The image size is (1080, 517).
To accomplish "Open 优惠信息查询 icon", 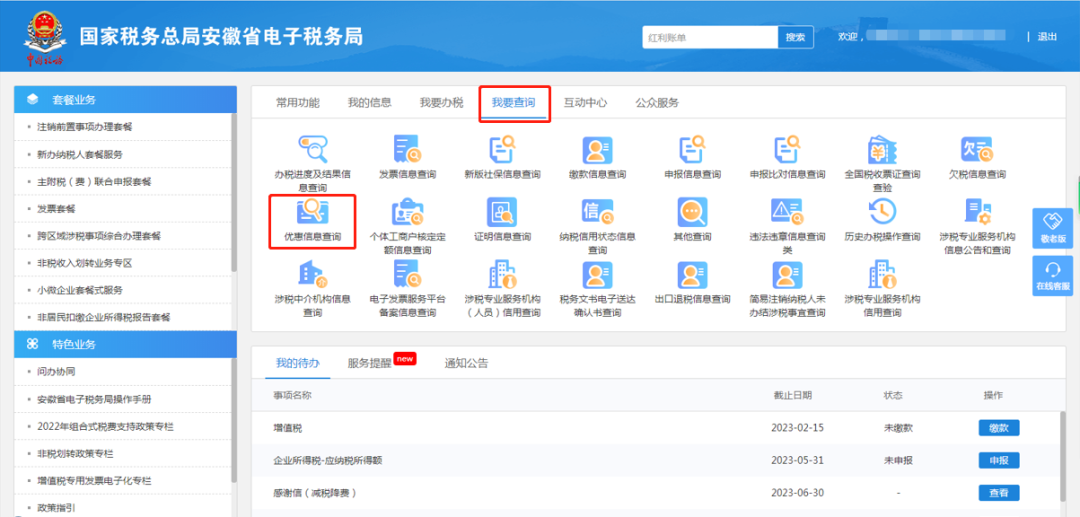I will pyautogui.click(x=313, y=212).
